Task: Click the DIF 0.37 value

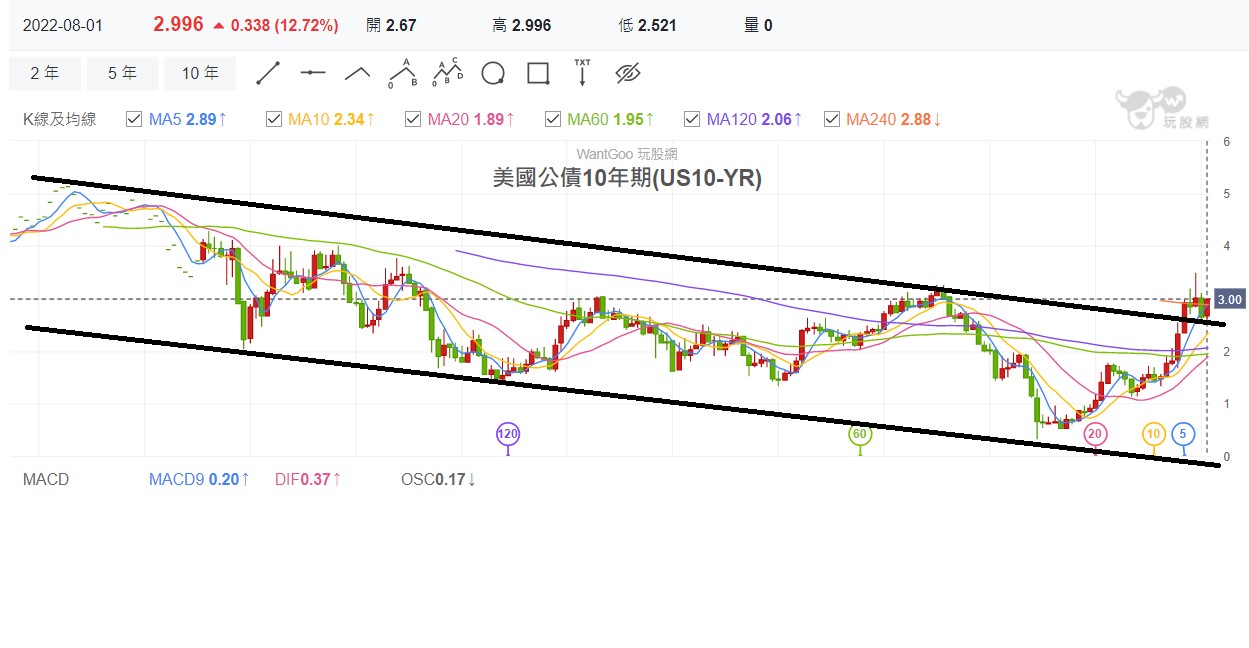Action: pyautogui.click(x=309, y=479)
